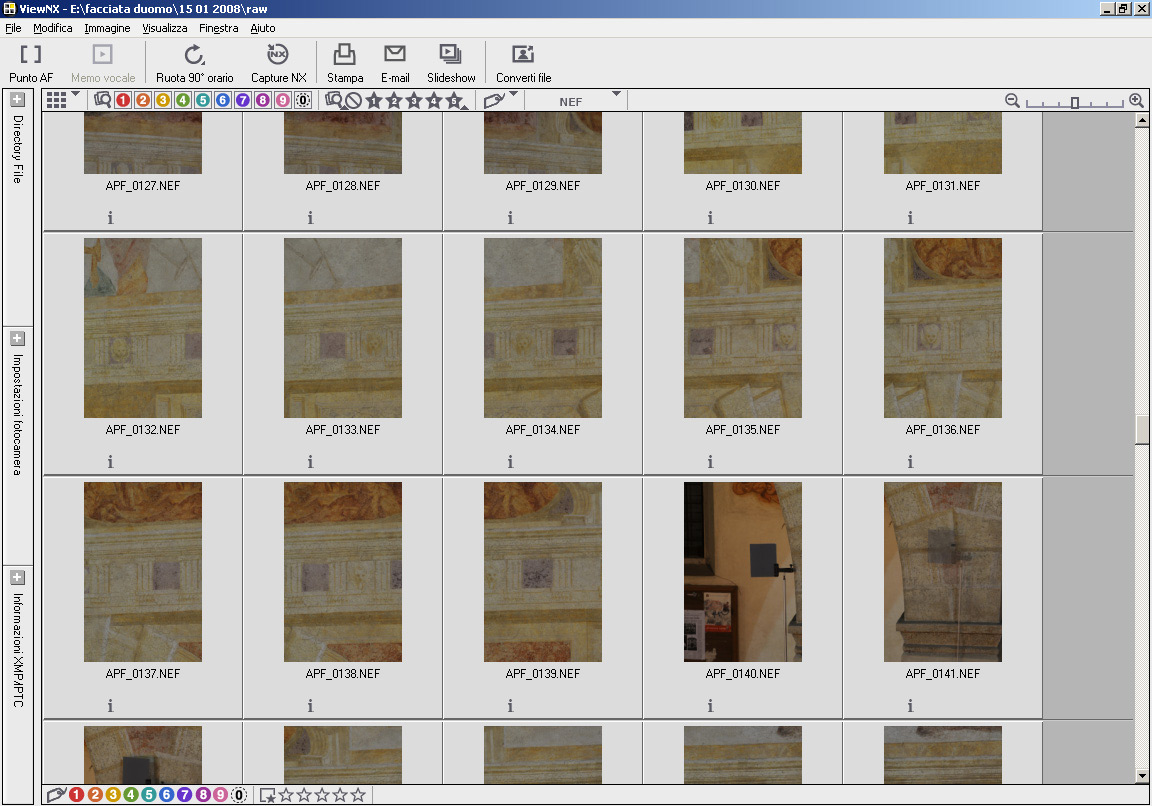
Task: Click the status bar rating star icon
Action: click(267, 795)
